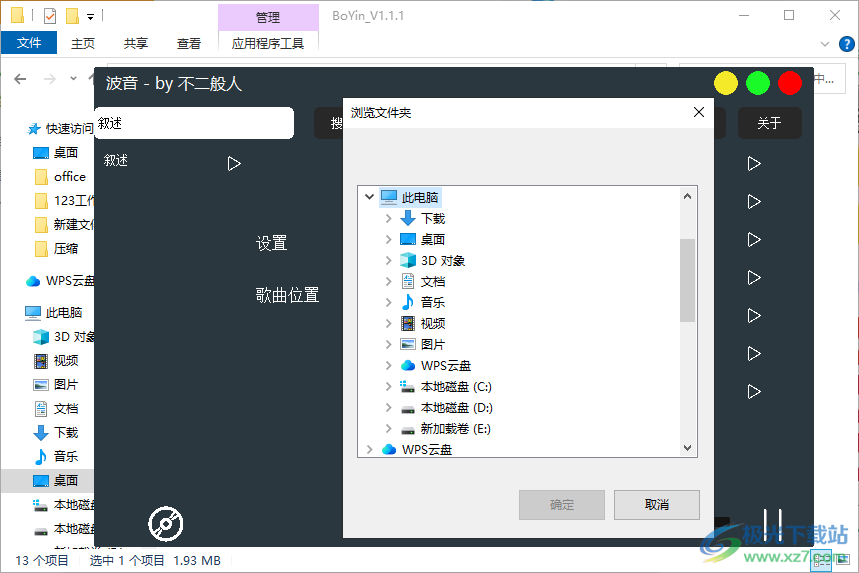This screenshot has height=573, width=859.
Task: Expand 本地磁盘 (C:) in the dialog
Action: [388, 387]
